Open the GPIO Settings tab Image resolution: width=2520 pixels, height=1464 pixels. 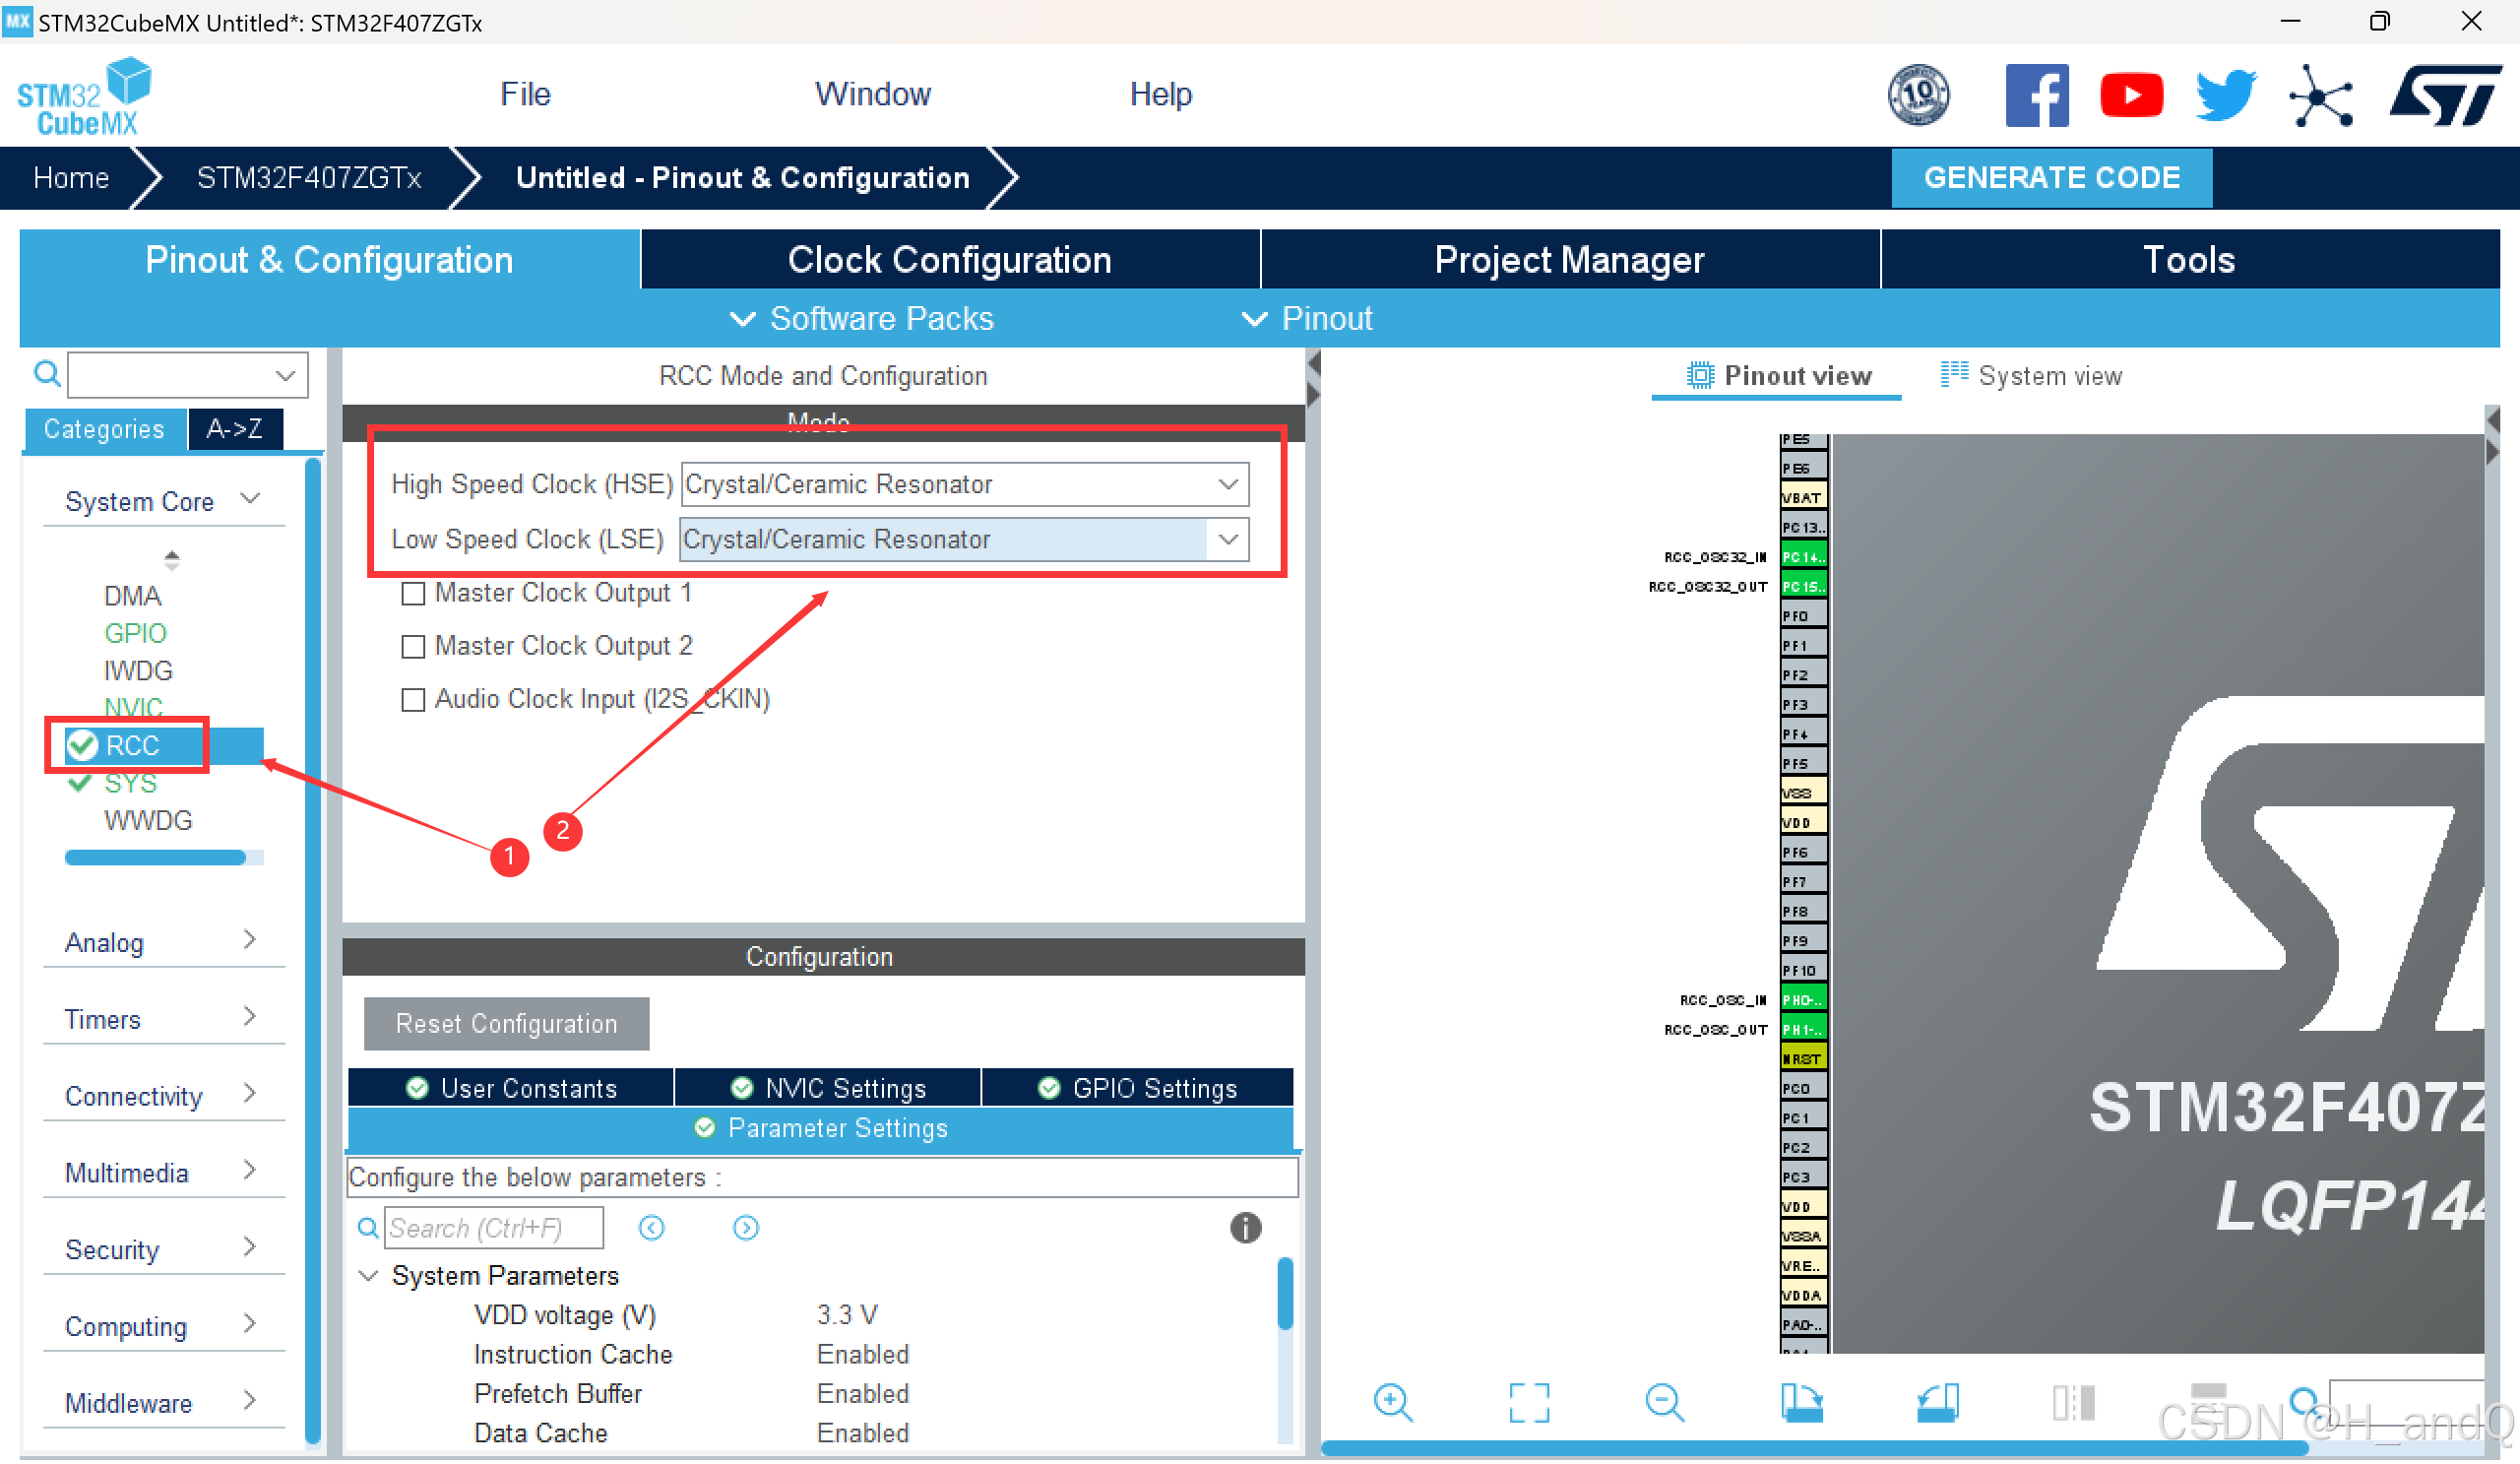pyautogui.click(x=1137, y=1089)
